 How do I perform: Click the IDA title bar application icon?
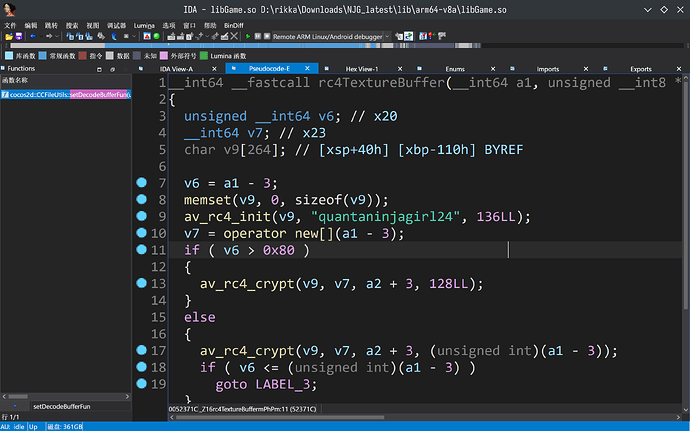click(x=9, y=9)
